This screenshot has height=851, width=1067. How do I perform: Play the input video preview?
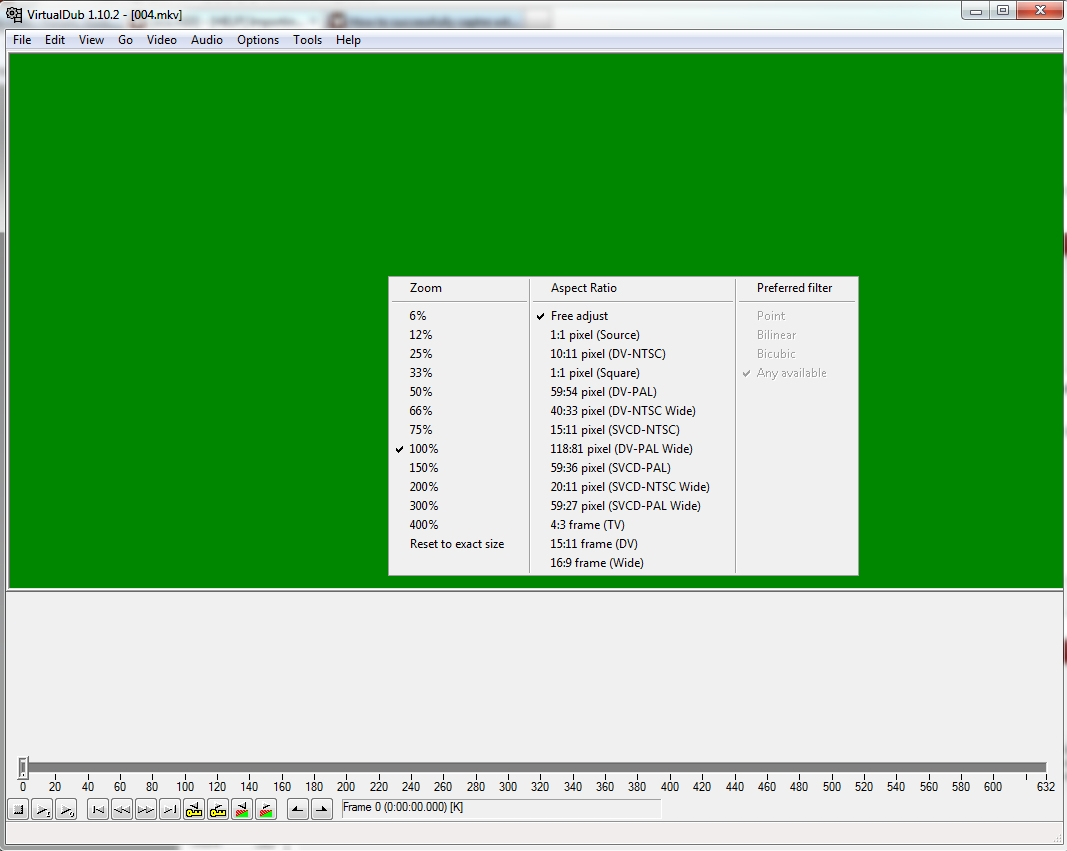[x=42, y=810]
